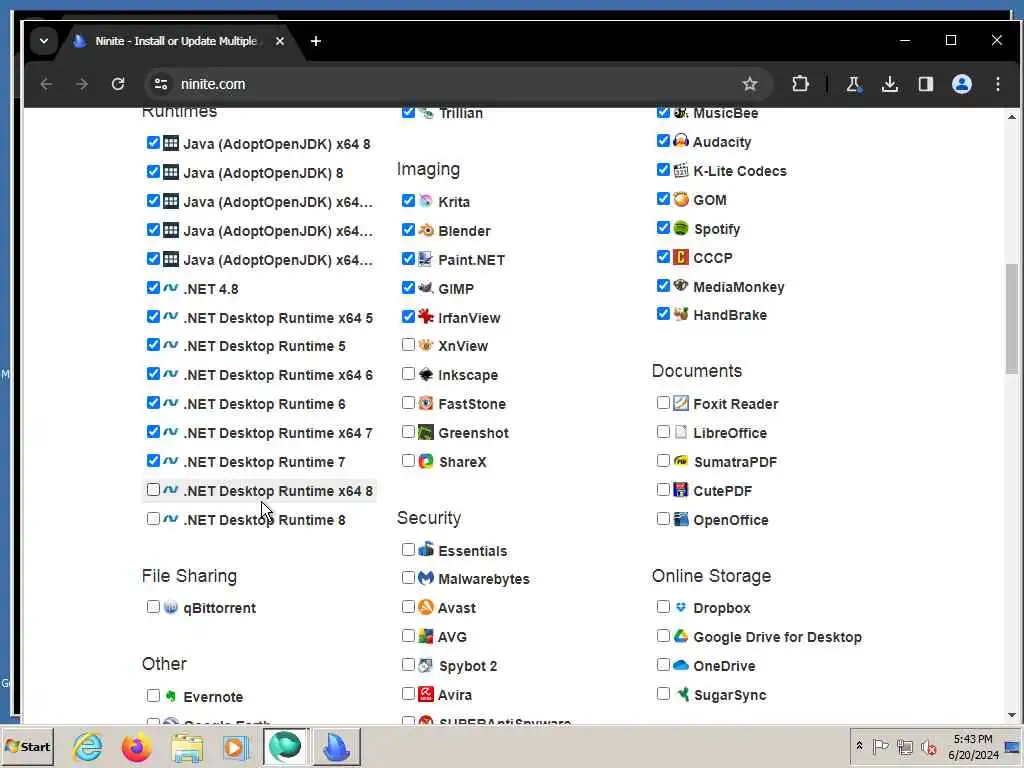Reload the ninite.com page
Screen dimensions: 1024x768
click(x=118, y=84)
